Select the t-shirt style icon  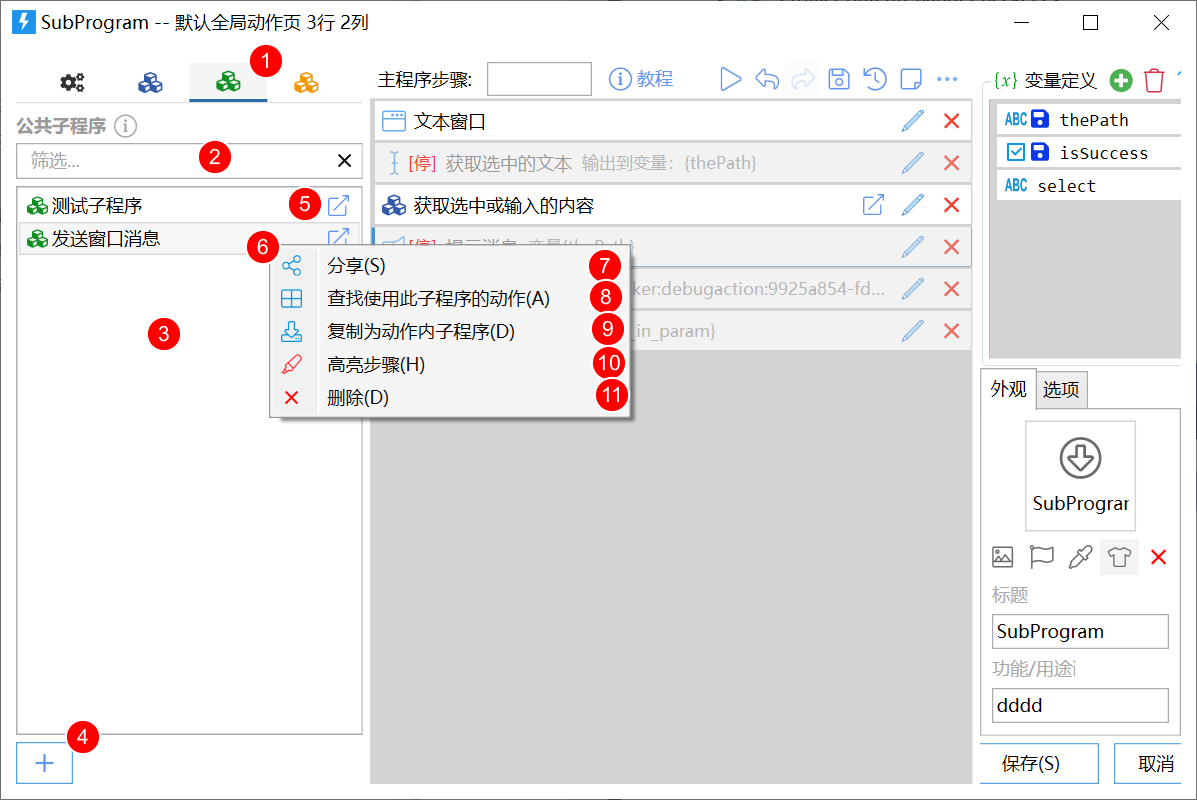coord(1119,557)
